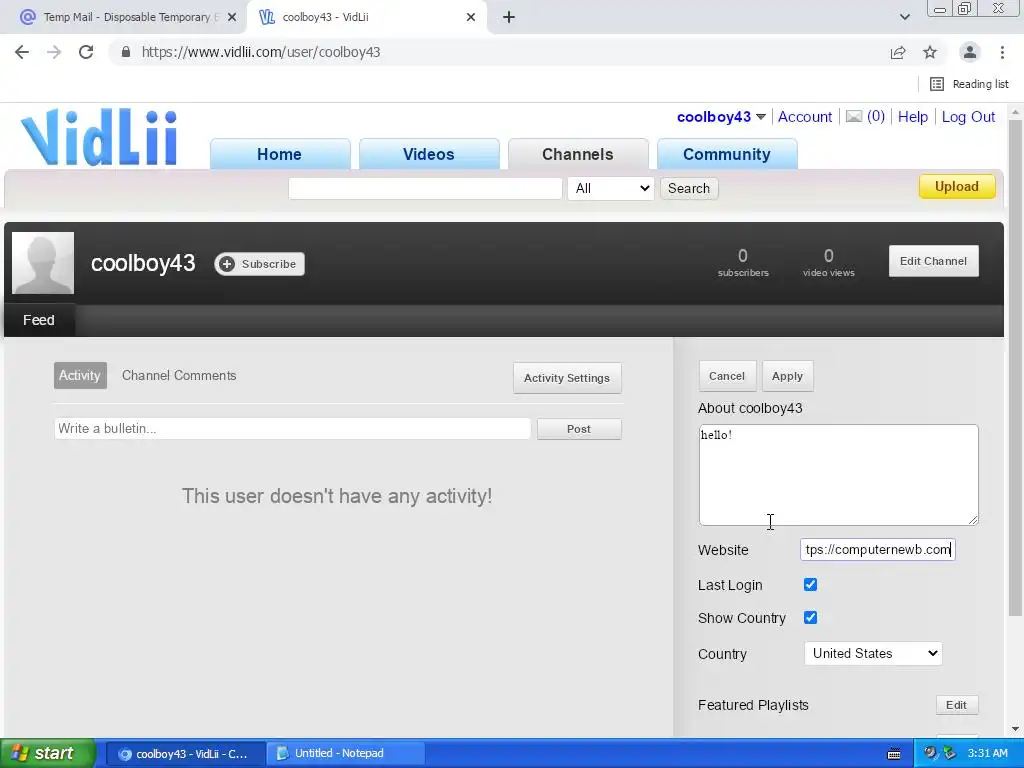Go to the Home tab
Screen dimensions: 1024x768
280,154
